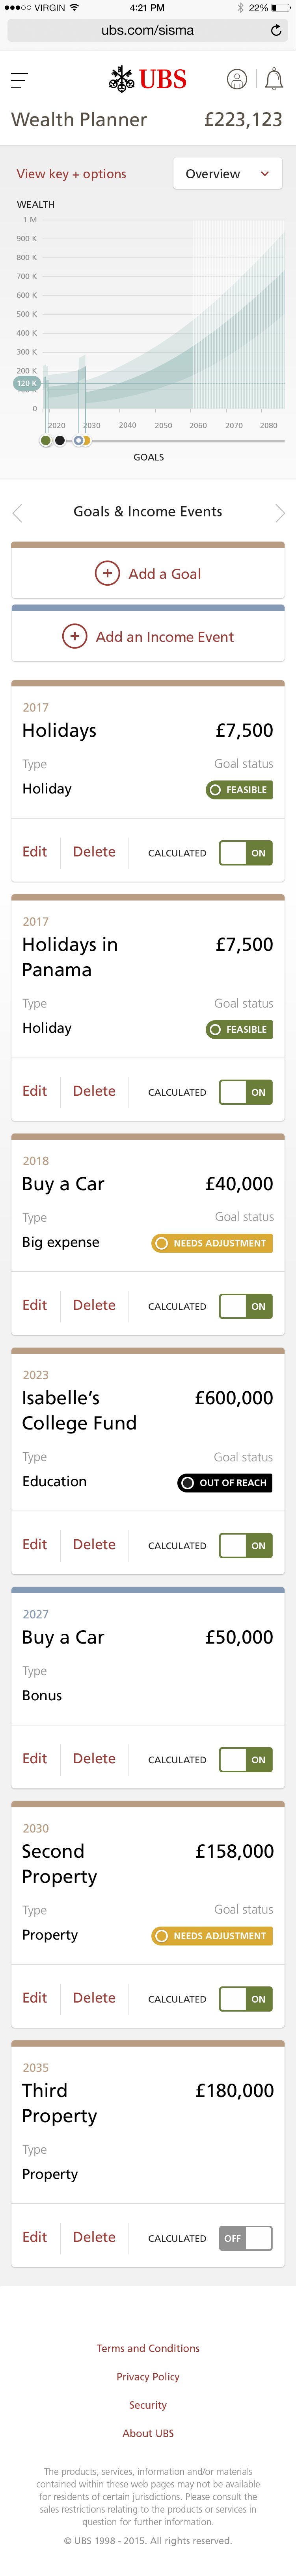Viewport: 296px width, 2576px height.
Task: Tap the page reload icon in address bar
Action: click(277, 30)
